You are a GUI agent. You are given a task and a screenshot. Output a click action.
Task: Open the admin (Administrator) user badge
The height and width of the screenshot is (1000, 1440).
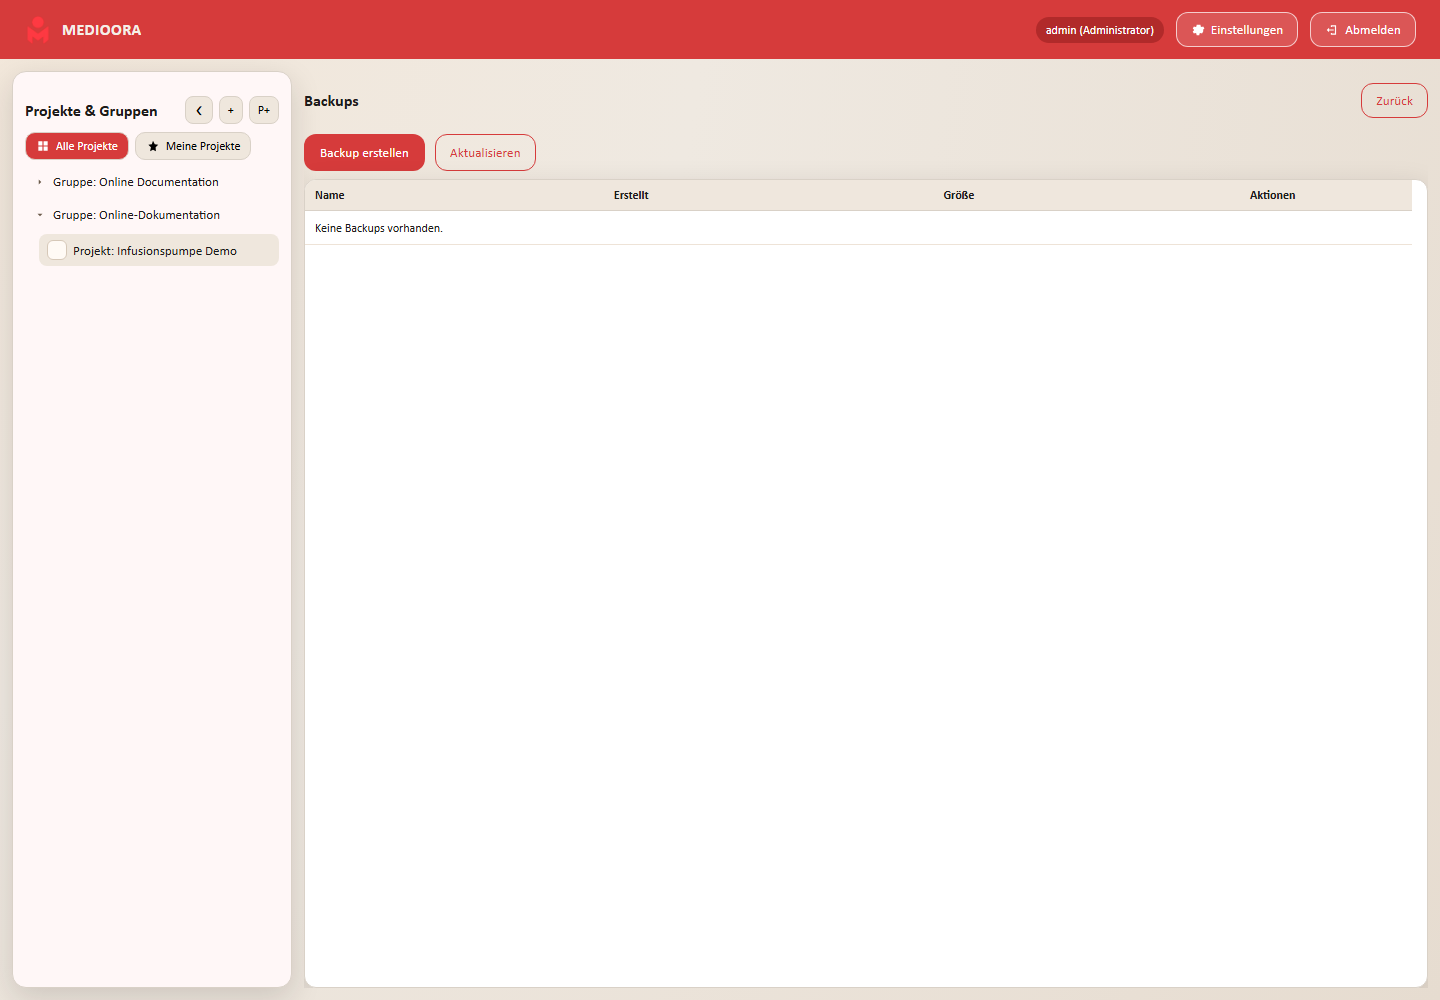[x=1100, y=30]
